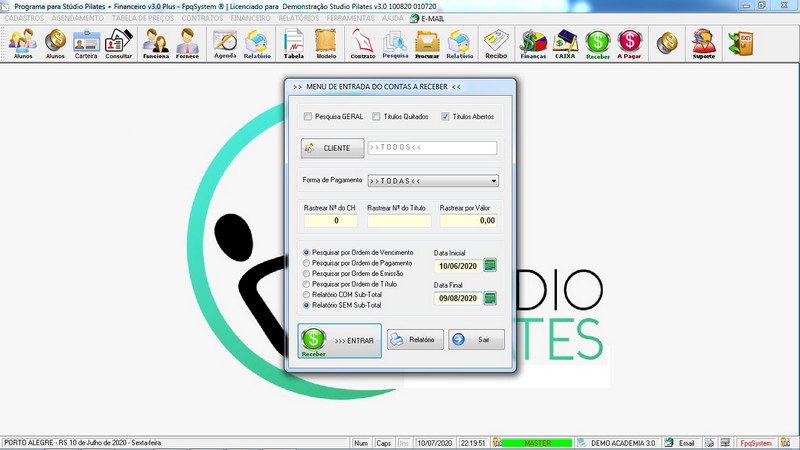The image size is (800, 450).
Task: Click the Alunos gold coin icon
Action: [55, 44]
